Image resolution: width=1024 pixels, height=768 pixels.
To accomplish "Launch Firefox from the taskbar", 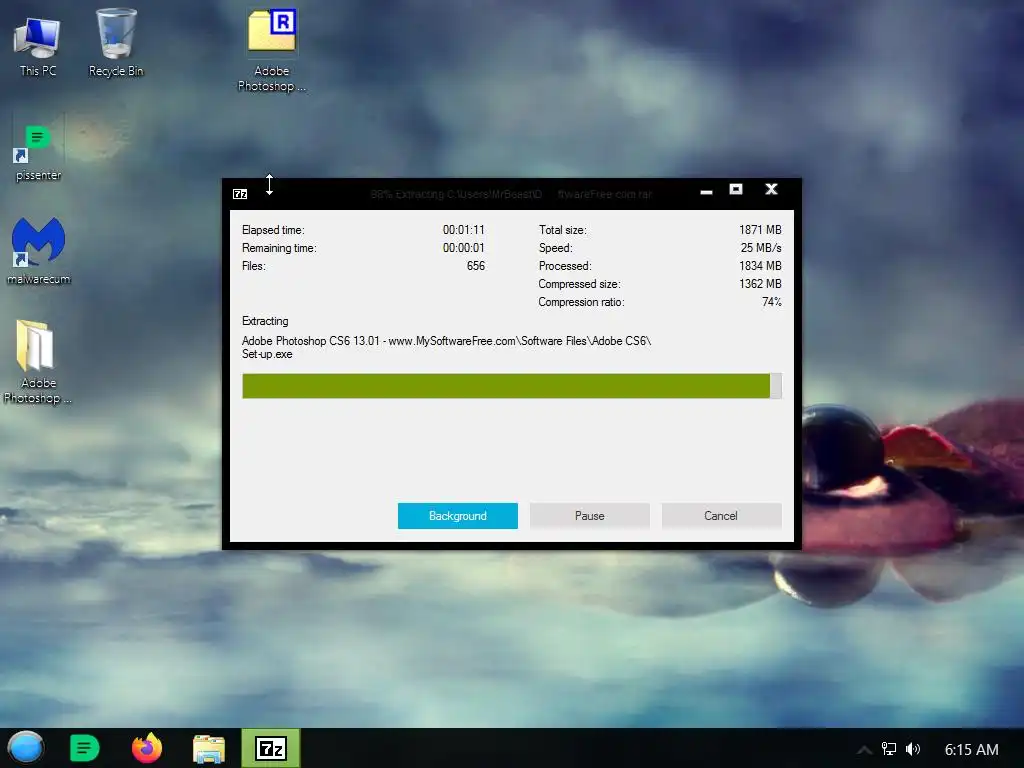I will [147, 748].
